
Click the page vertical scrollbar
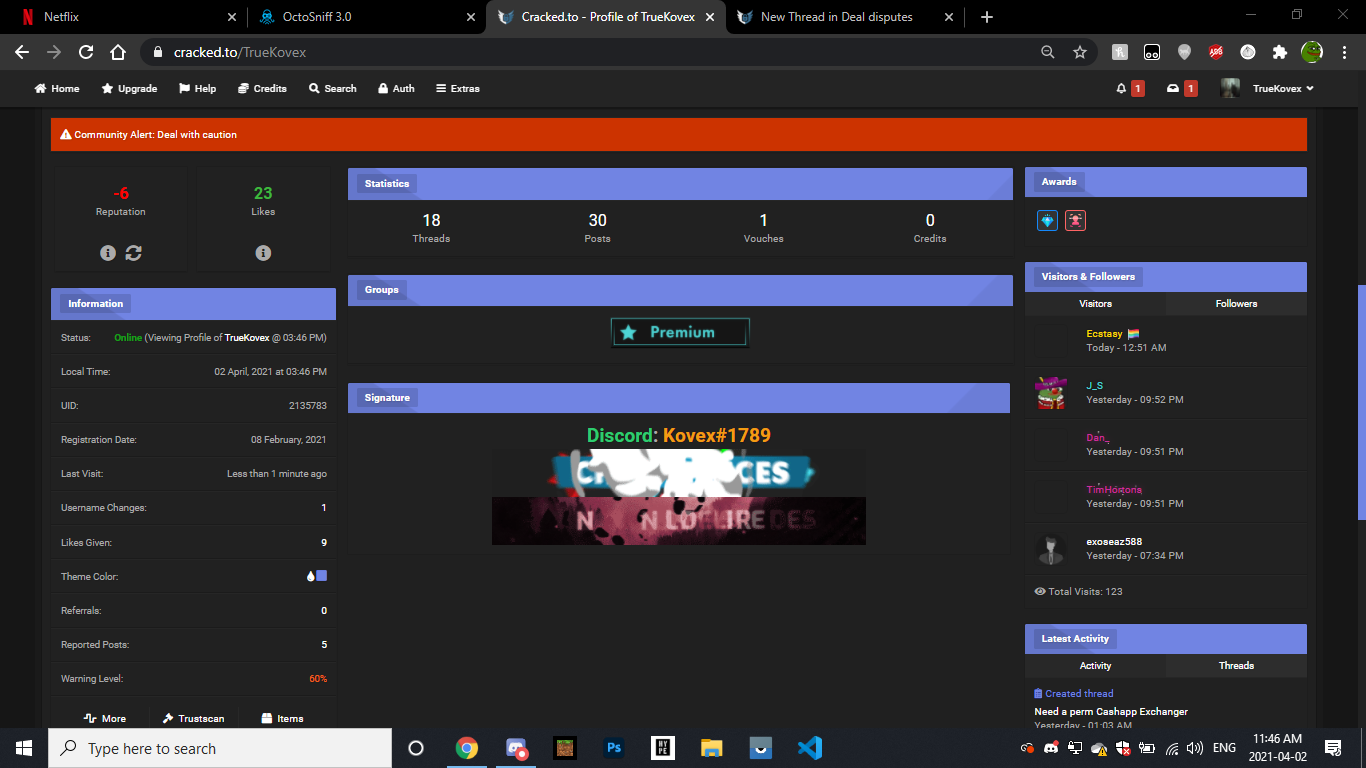(1361, 402)
